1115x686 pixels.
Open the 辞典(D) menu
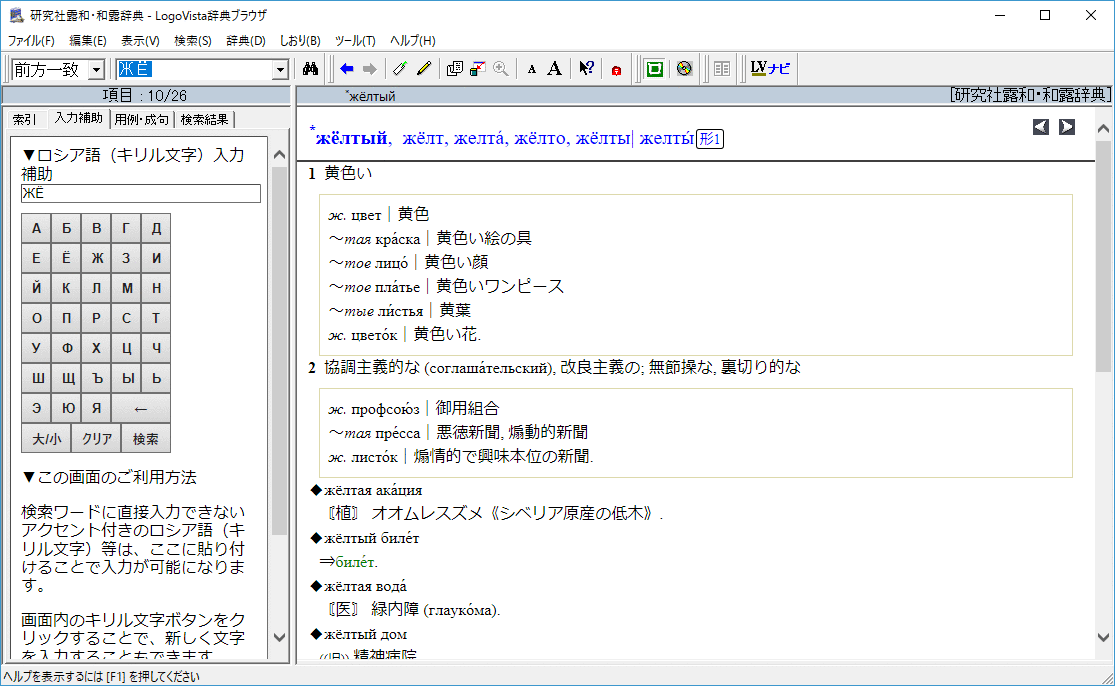(246, 41)
